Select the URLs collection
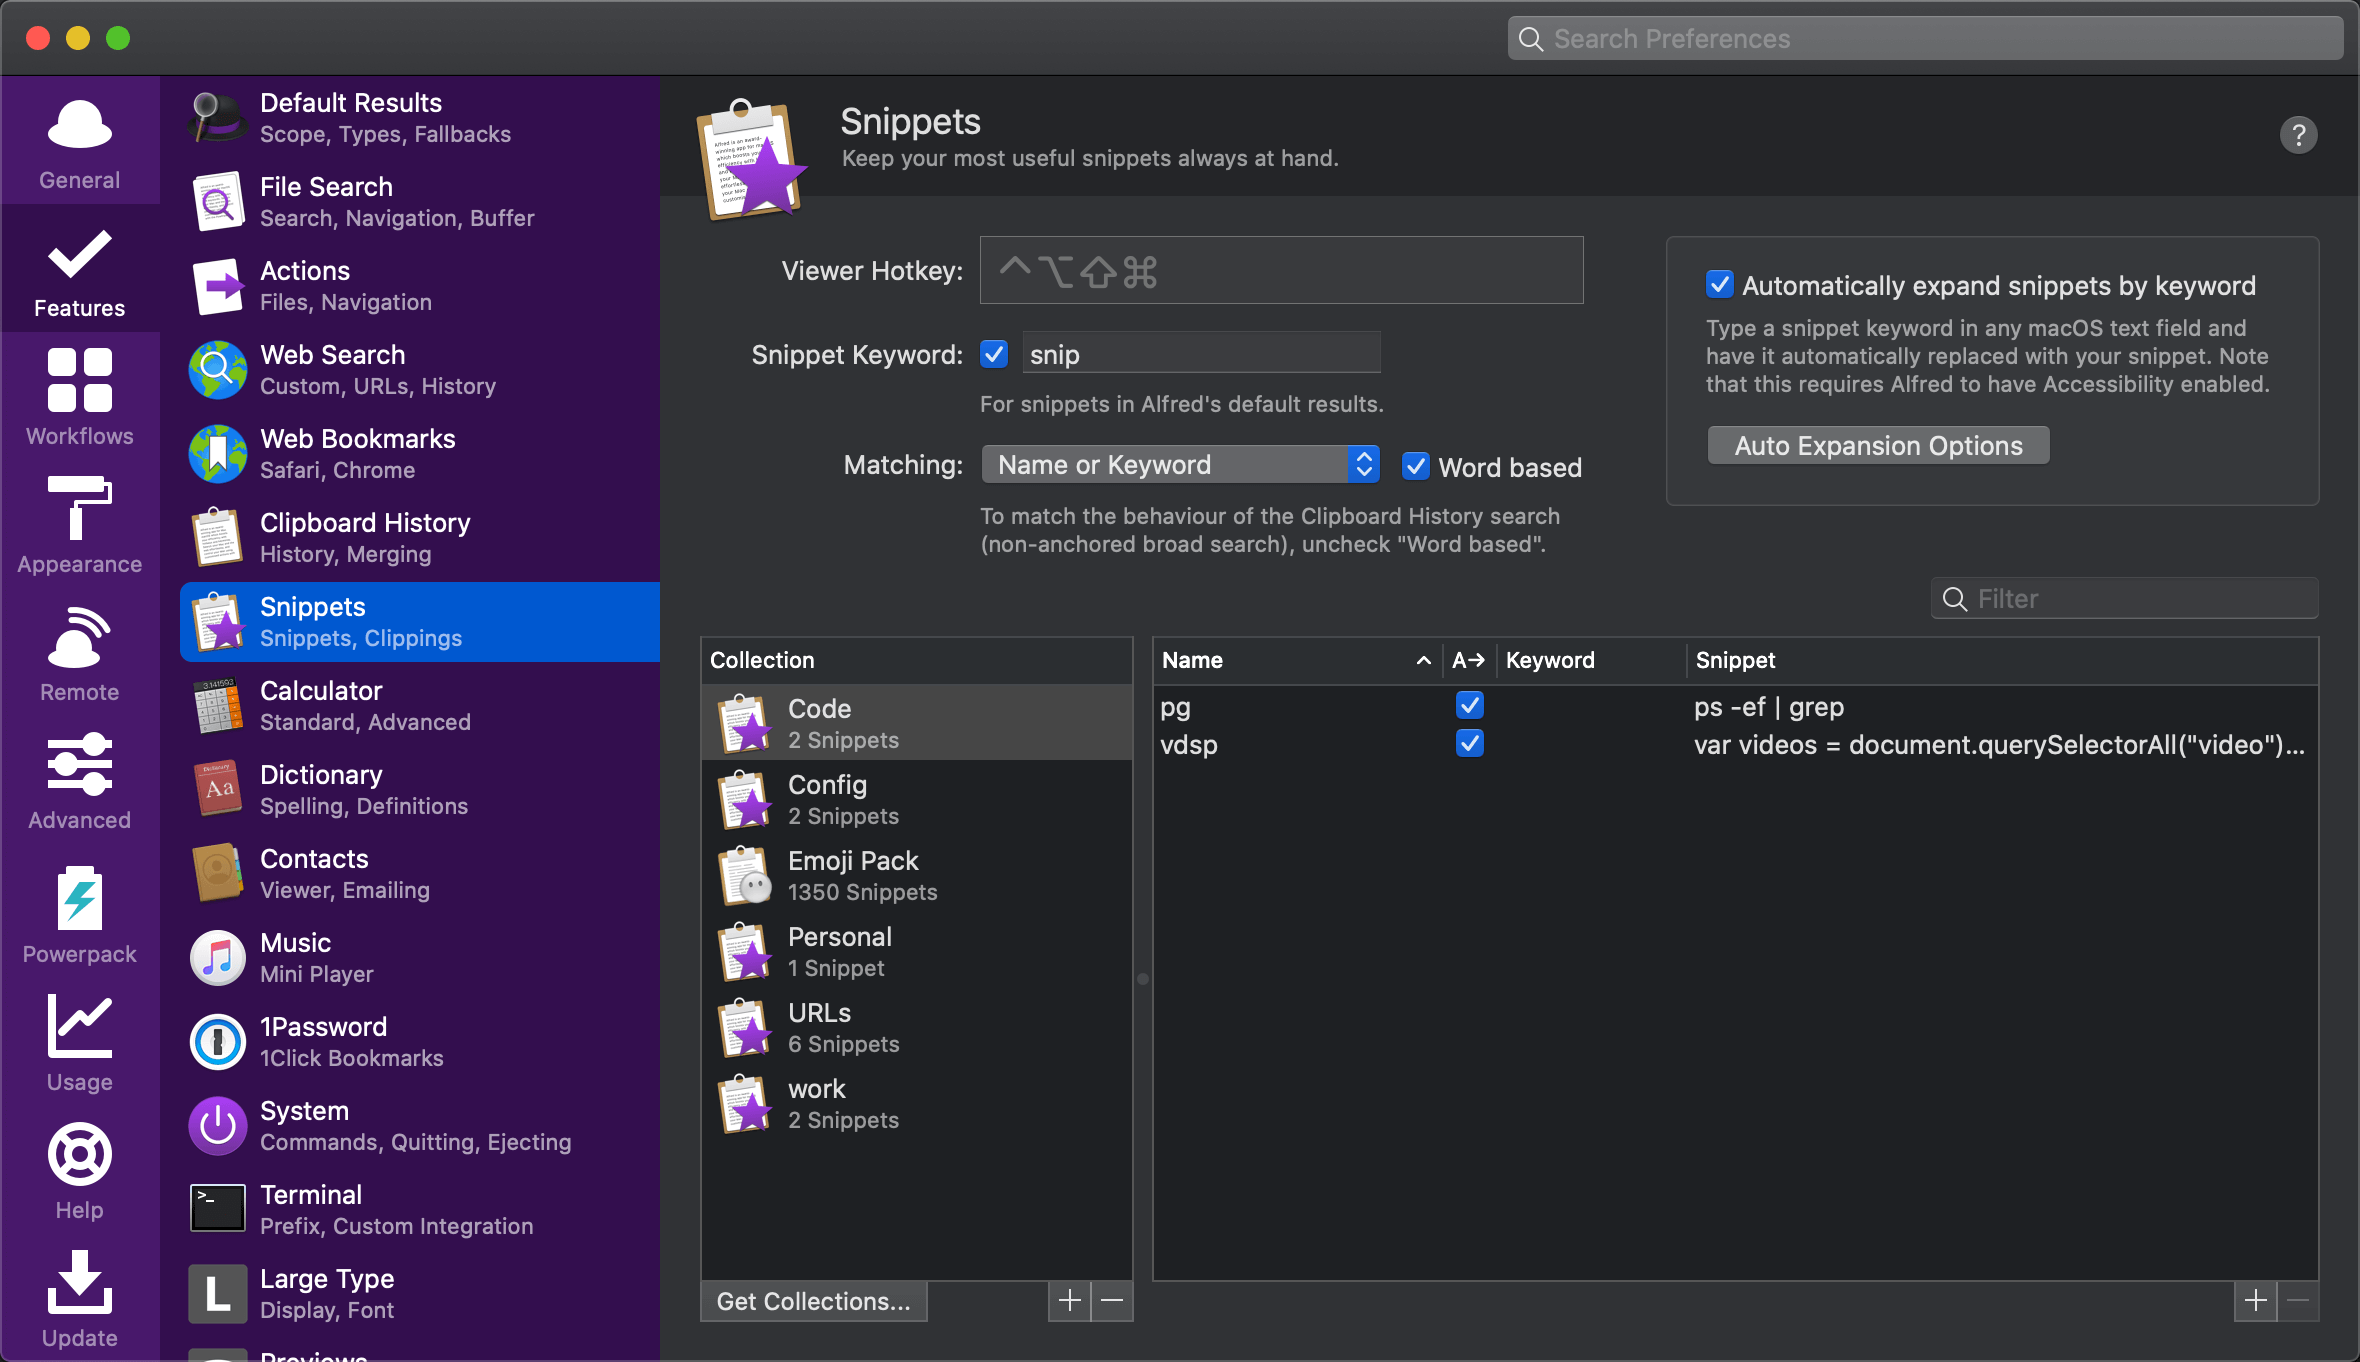 917,1027
